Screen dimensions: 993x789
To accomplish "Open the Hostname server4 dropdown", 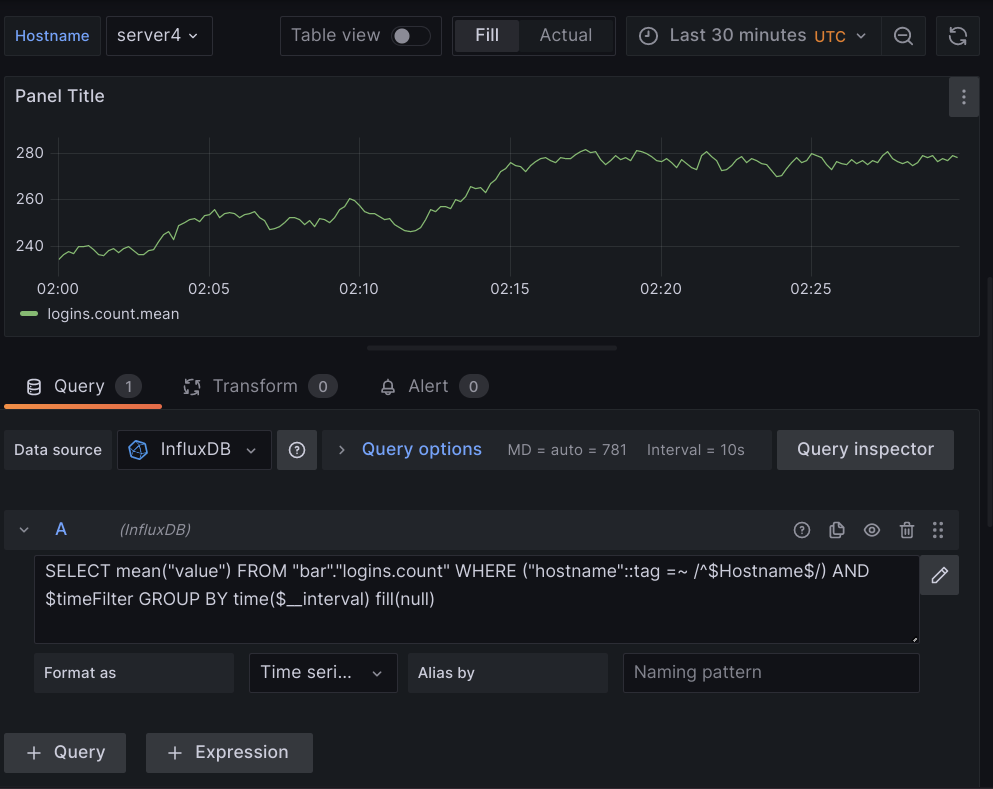I will pos(159,35).
